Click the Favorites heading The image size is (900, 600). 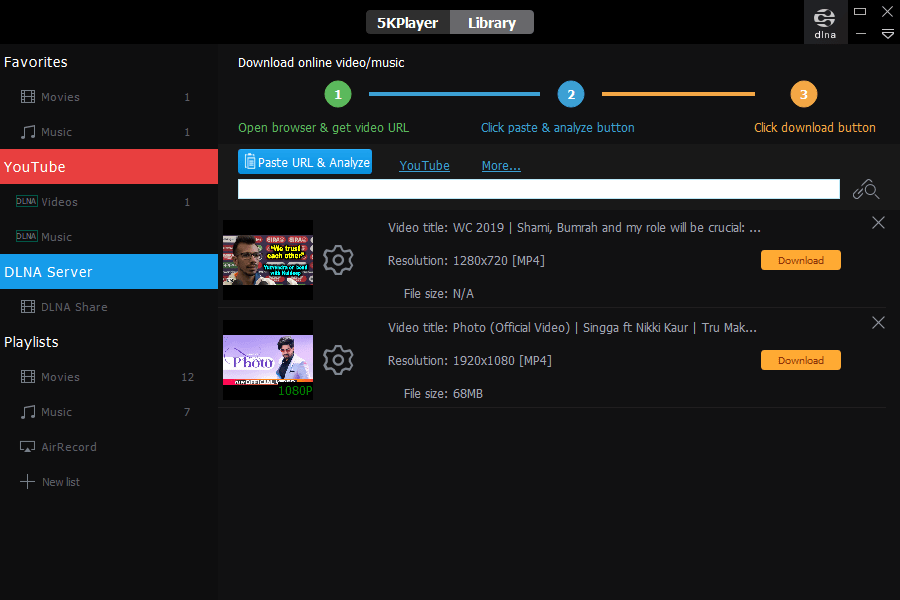pos(36,62)
